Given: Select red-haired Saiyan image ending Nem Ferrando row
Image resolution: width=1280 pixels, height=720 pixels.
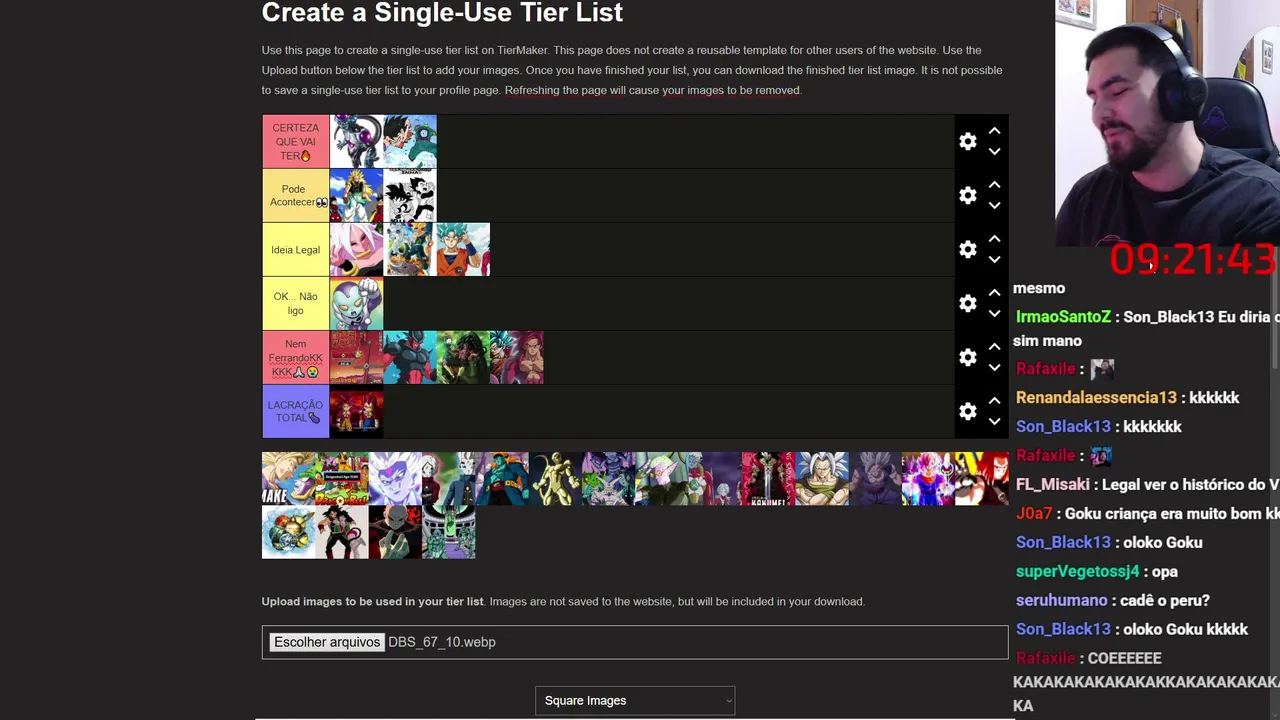Looking at the screenshot, I should (517, 358).
